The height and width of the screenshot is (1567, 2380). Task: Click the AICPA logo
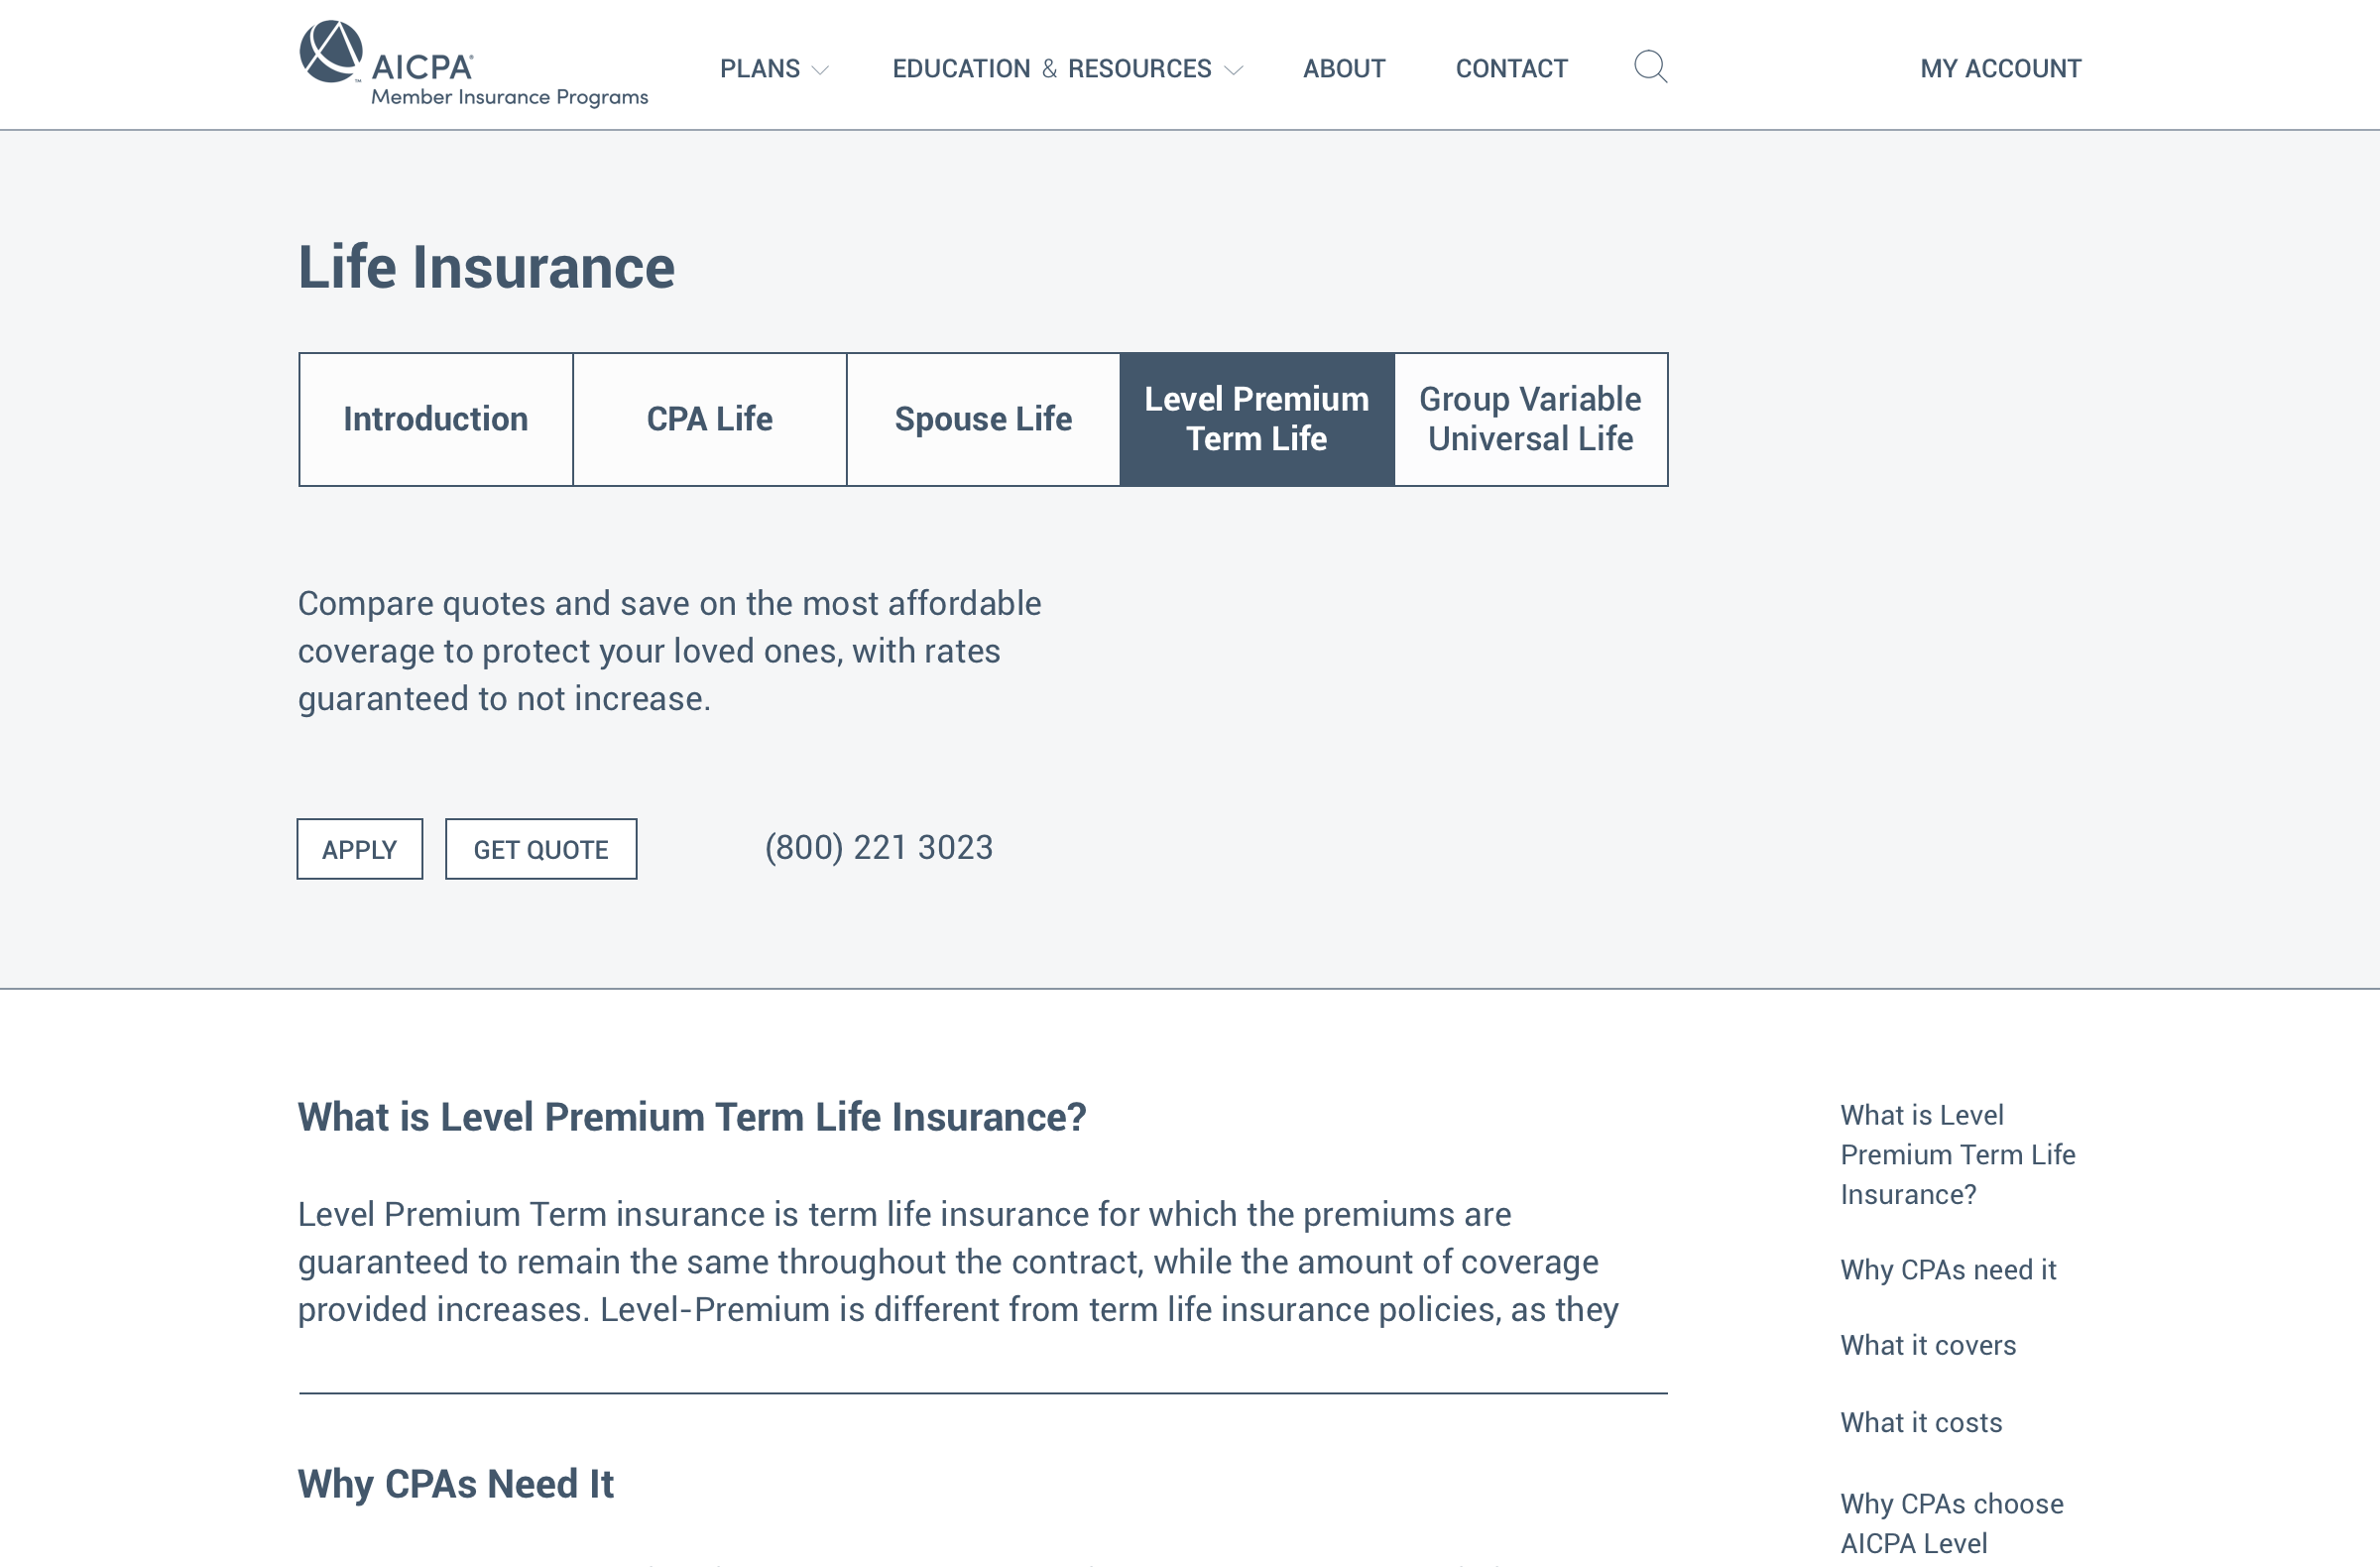pos(472,65)
